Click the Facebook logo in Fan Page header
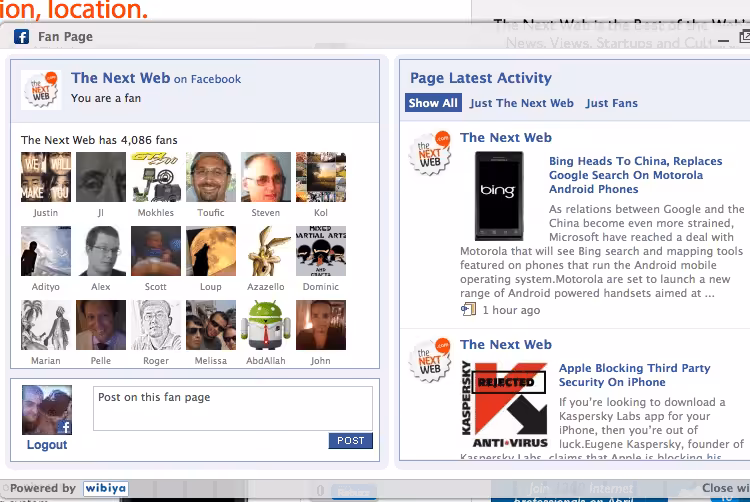750x502 pixels. (x=22, y=36)
